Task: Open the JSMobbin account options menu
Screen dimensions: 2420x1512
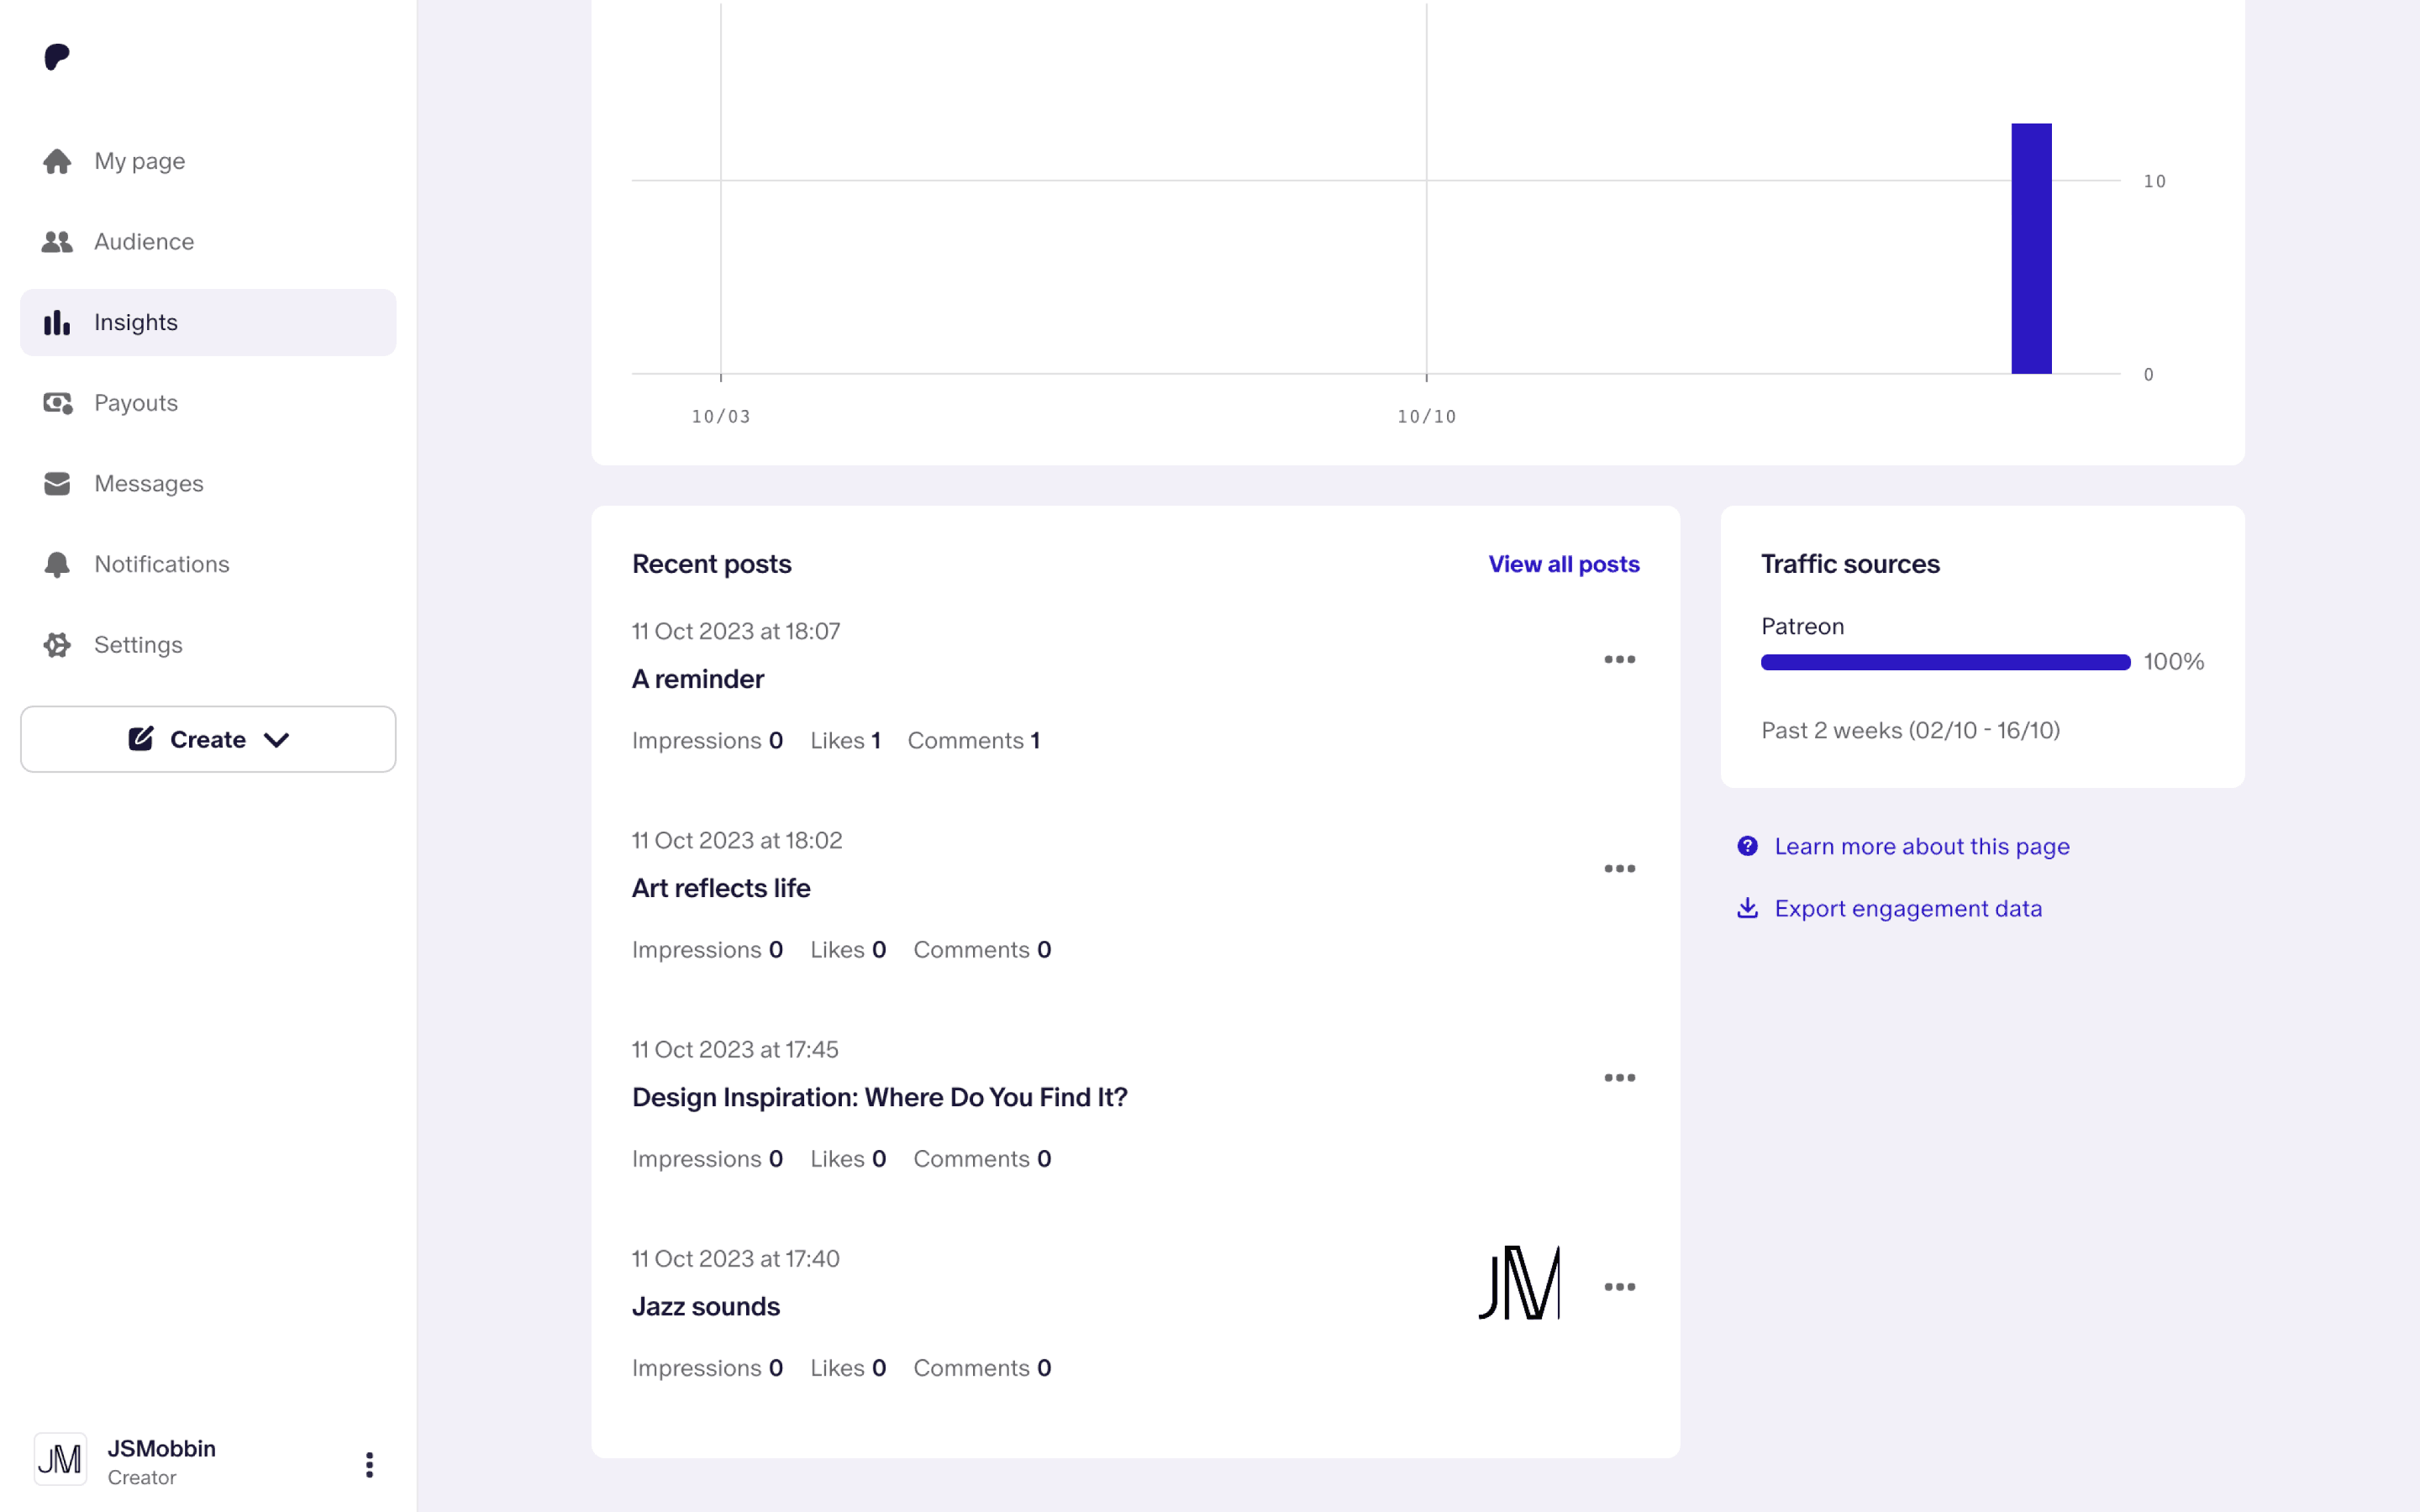Action: pos(369,1464)
